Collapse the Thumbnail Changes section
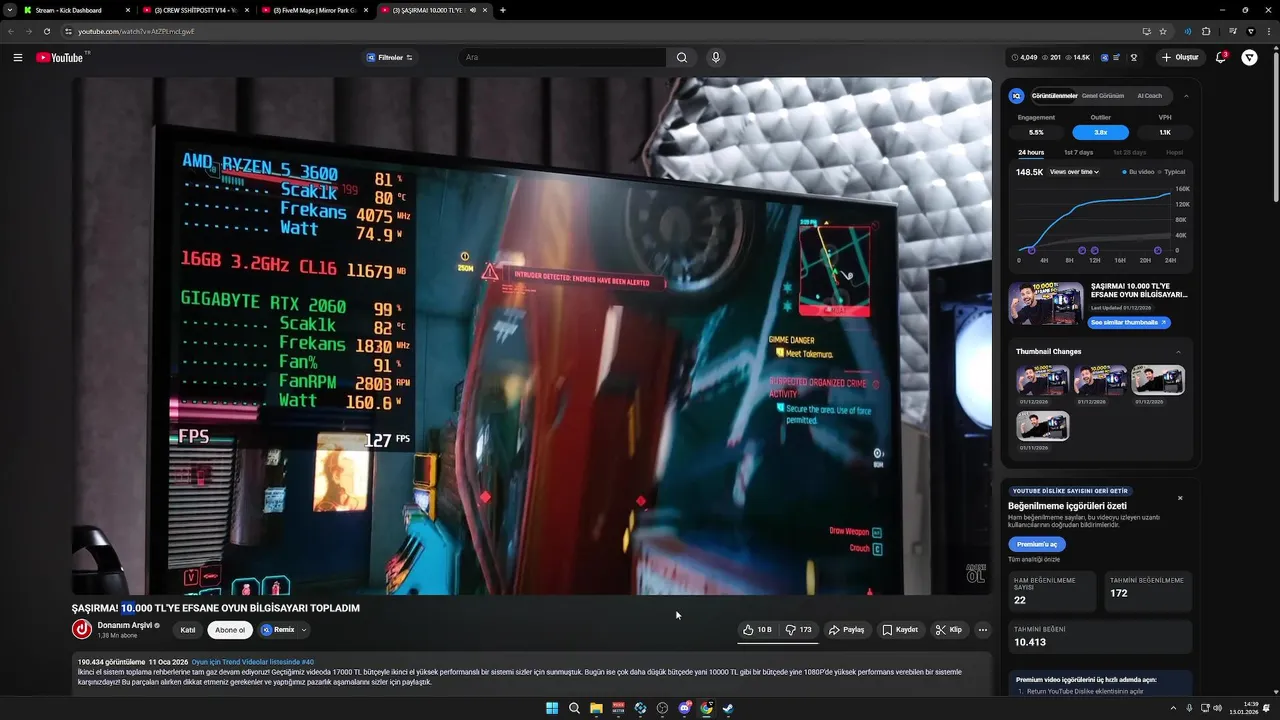Screen dimensions: 1280x720 [1178, 352]
